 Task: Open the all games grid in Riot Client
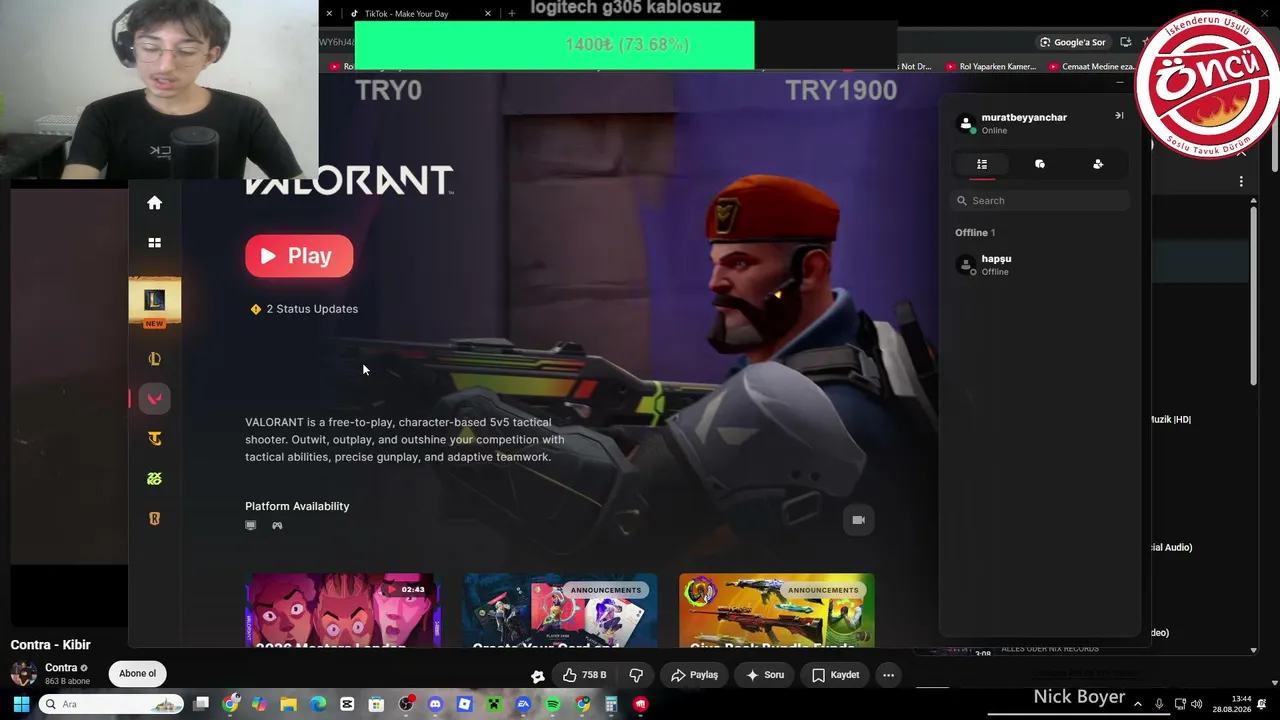pyautogui.click(x=154, y=243)
